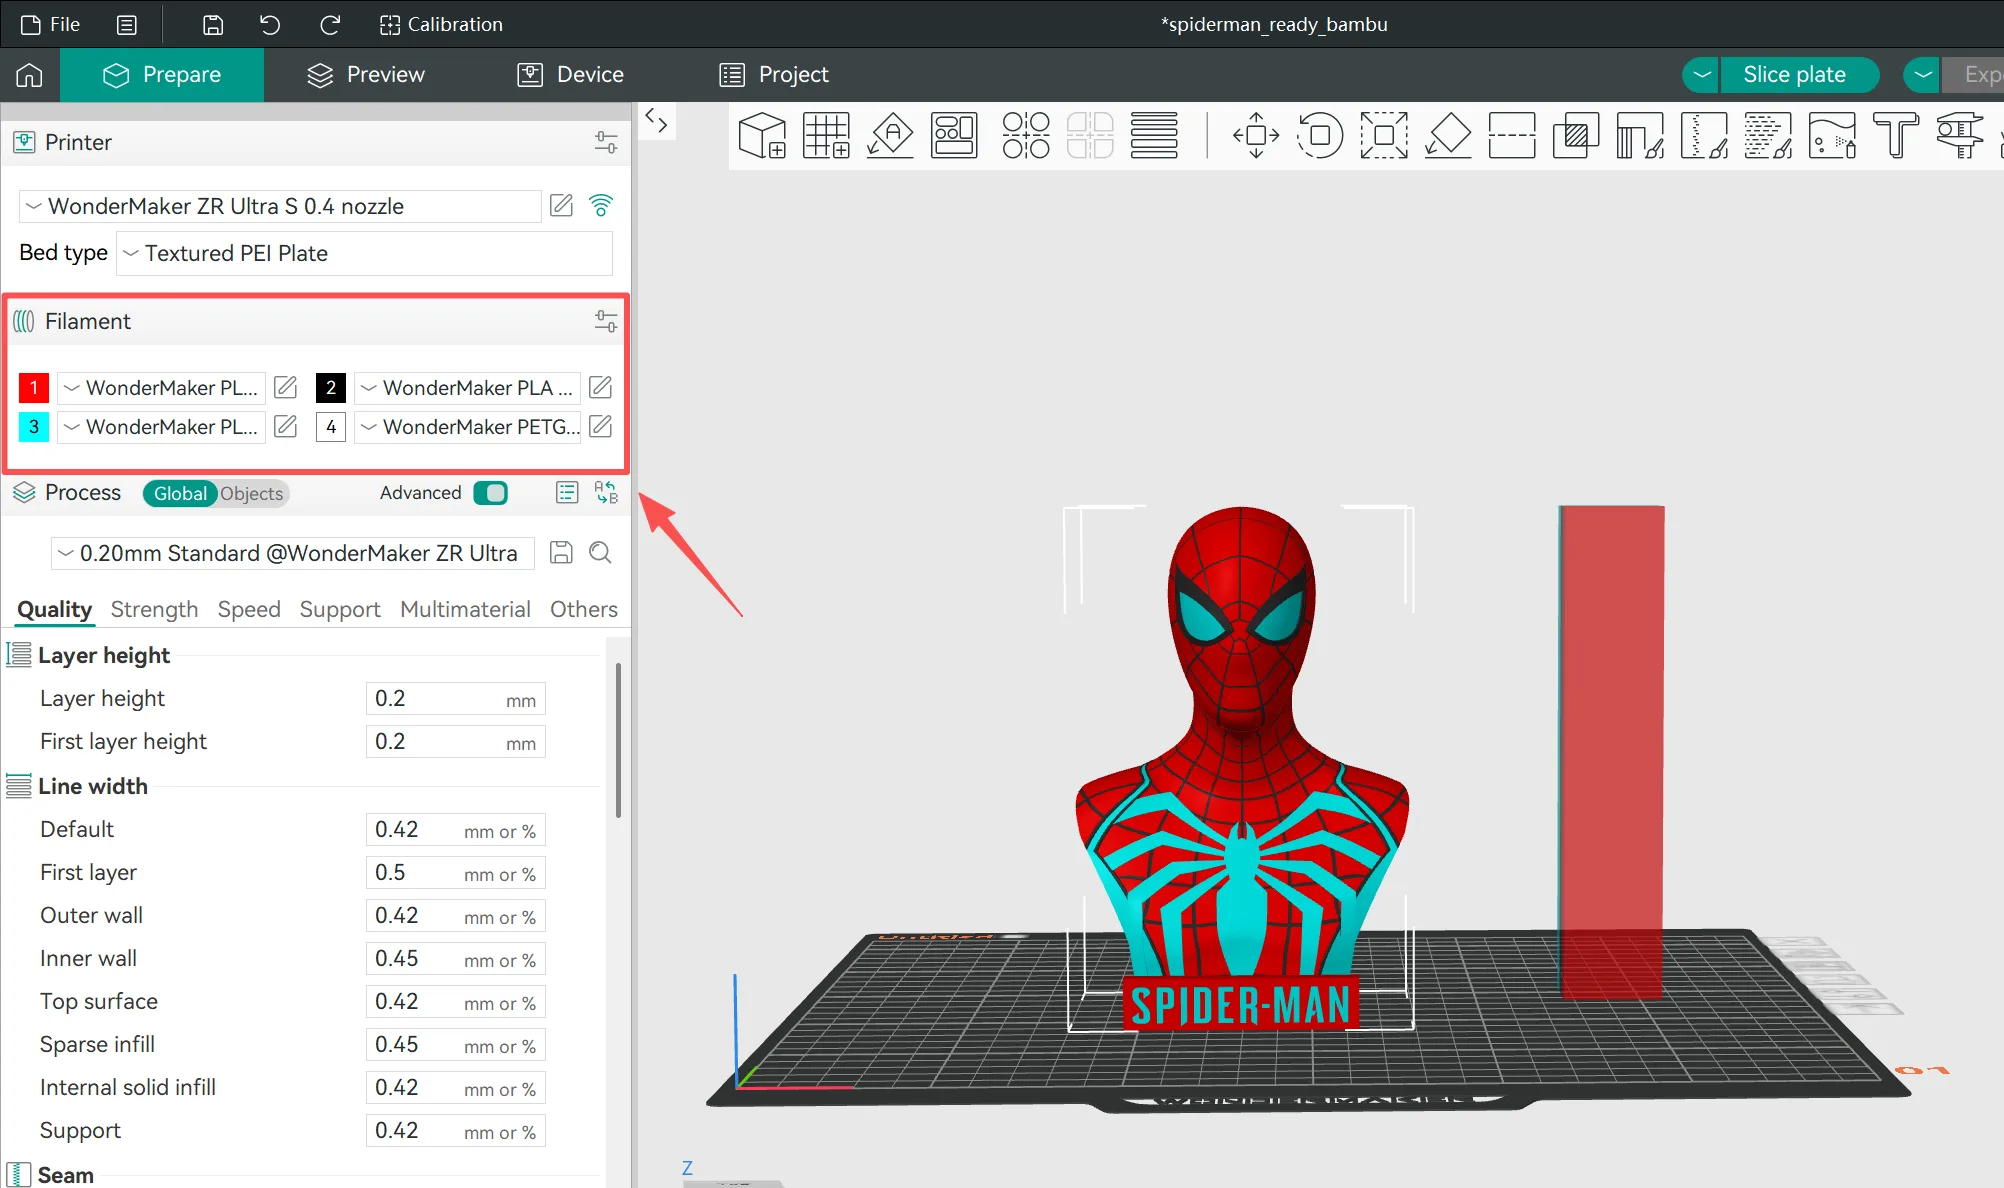Open filament 4 WonderMaker PETG dropdown
Viewport: 2004px width, 1188px height.
point(468,427)
